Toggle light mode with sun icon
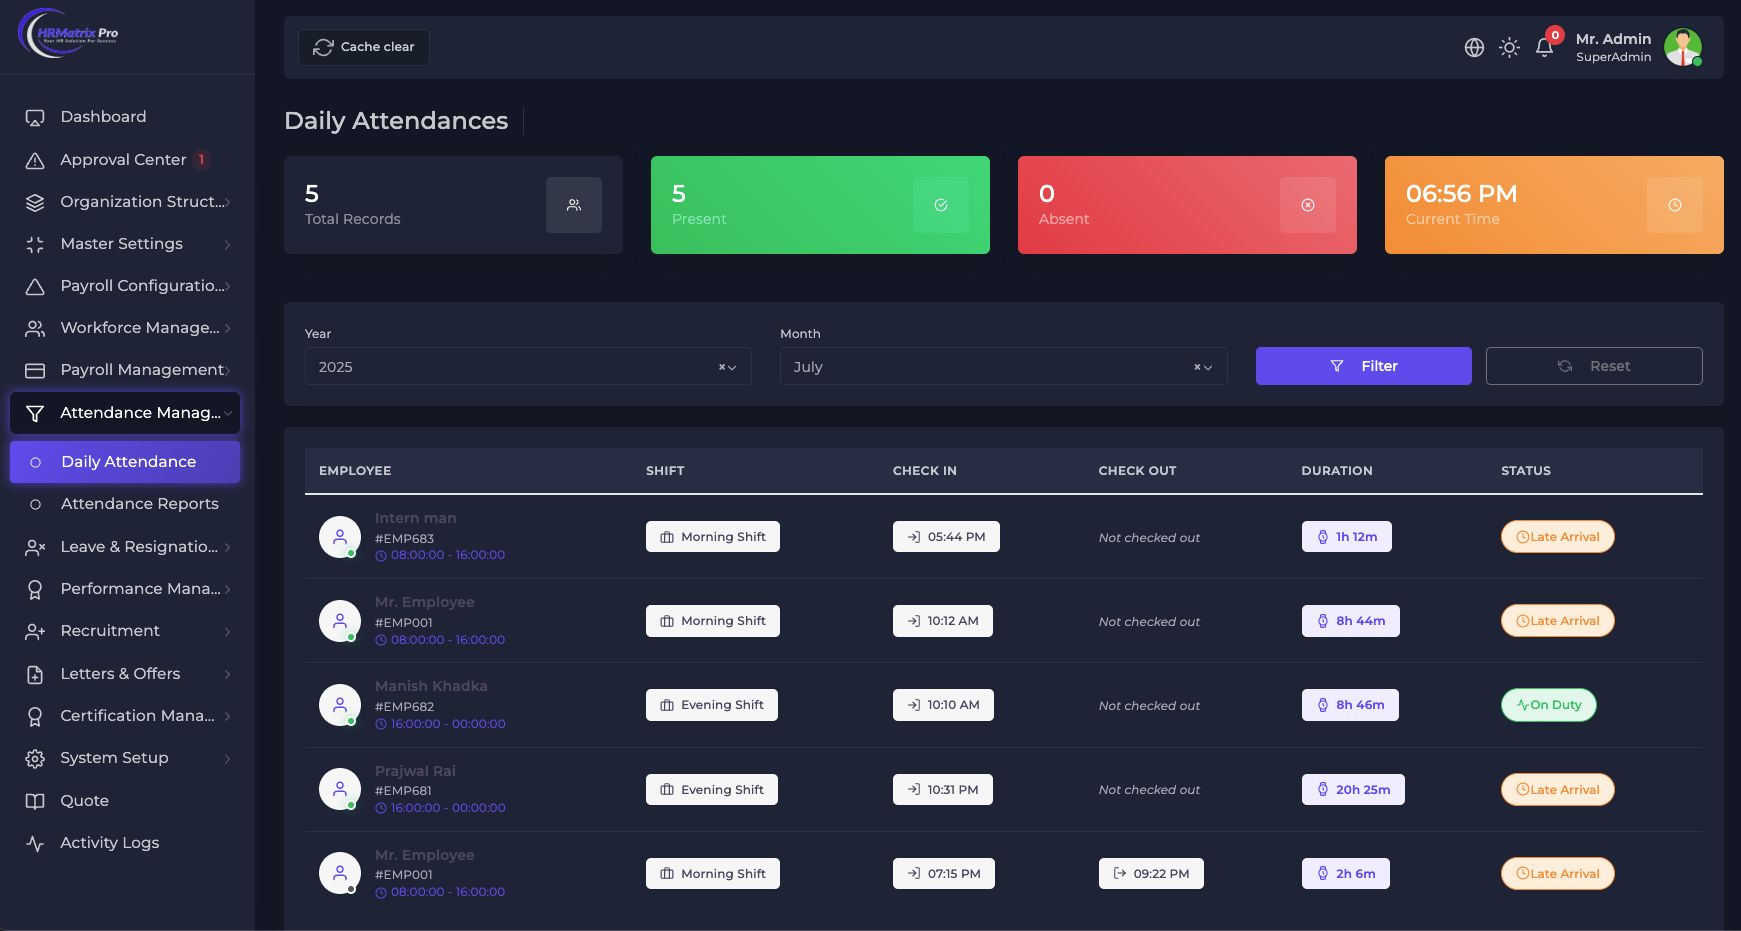 [x=1509, y=47]
